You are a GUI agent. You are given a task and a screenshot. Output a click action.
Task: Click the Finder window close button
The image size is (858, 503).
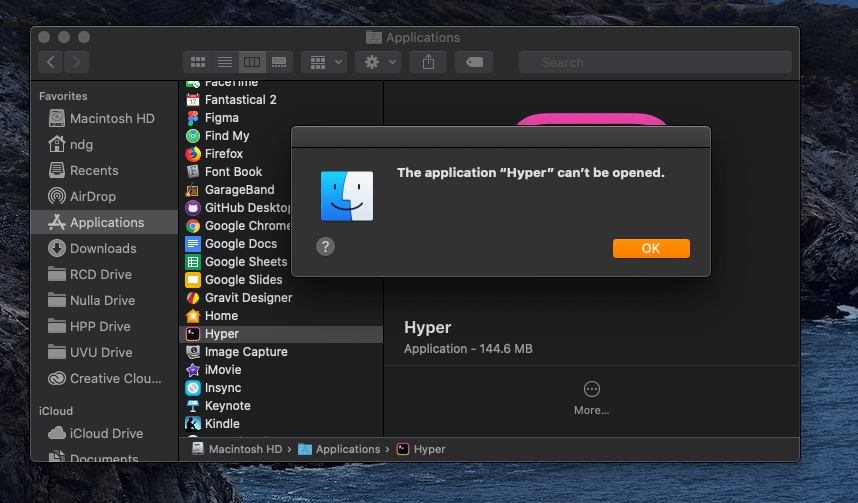click(x=44, y=37)
